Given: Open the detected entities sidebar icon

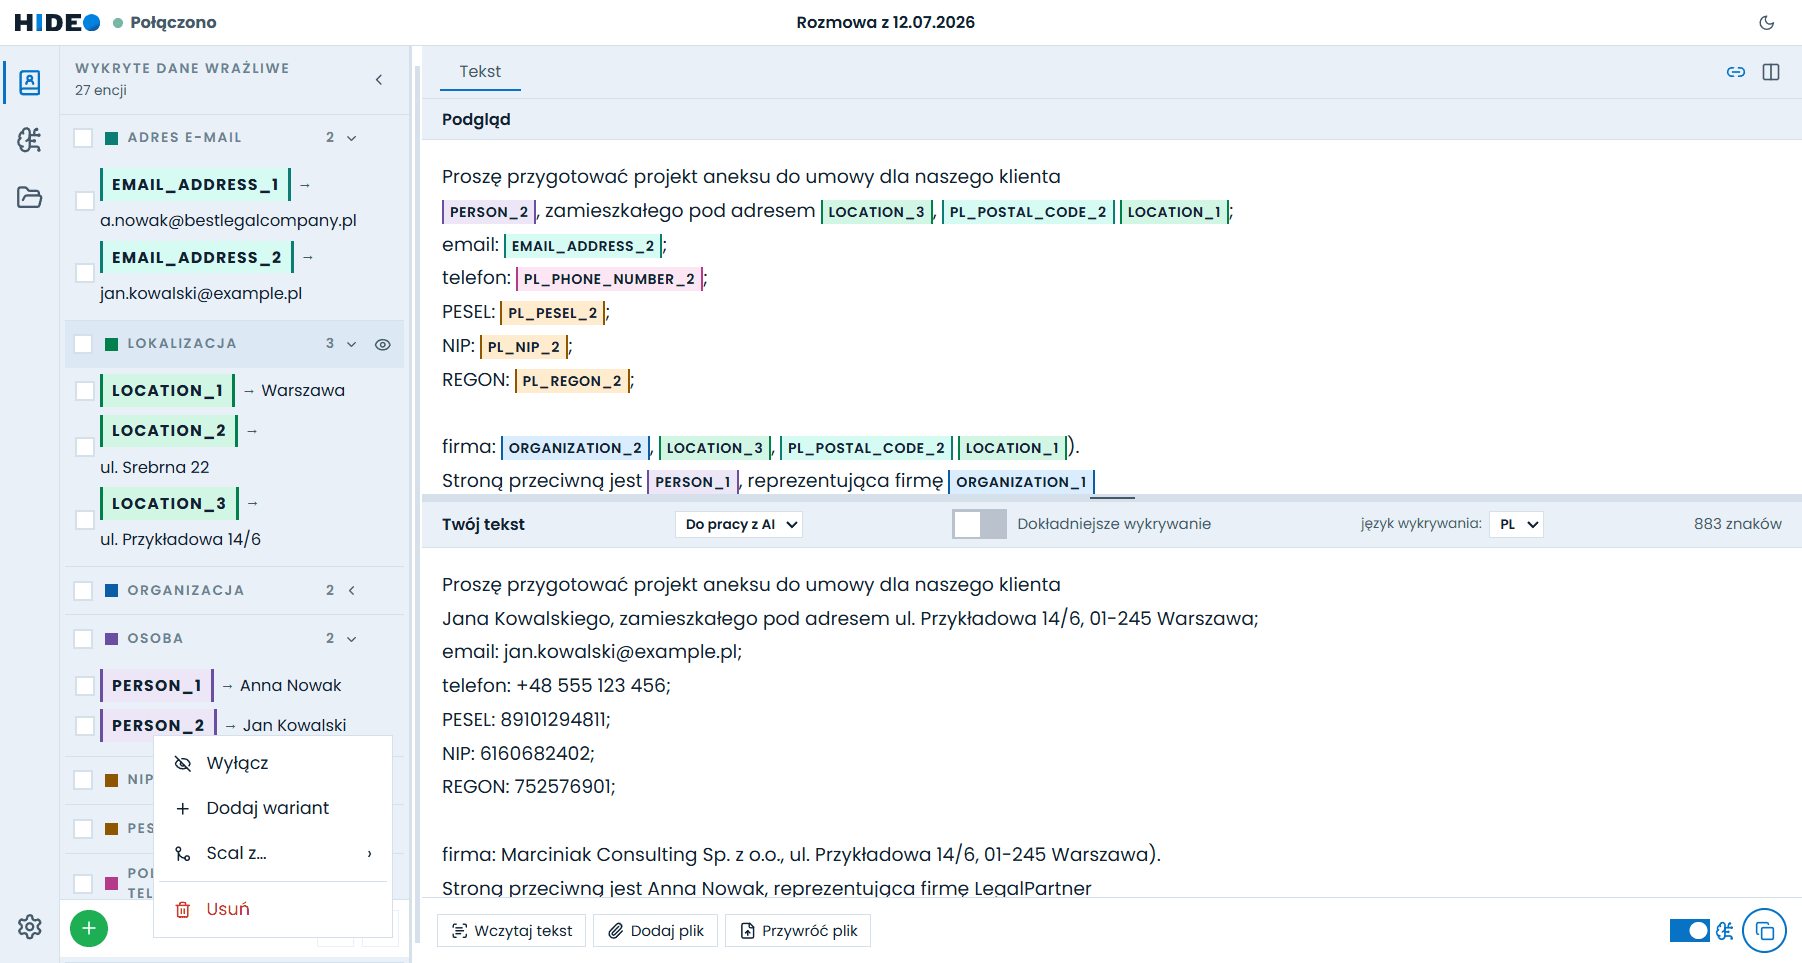Looking at the screenshot, I should [30, 82].
